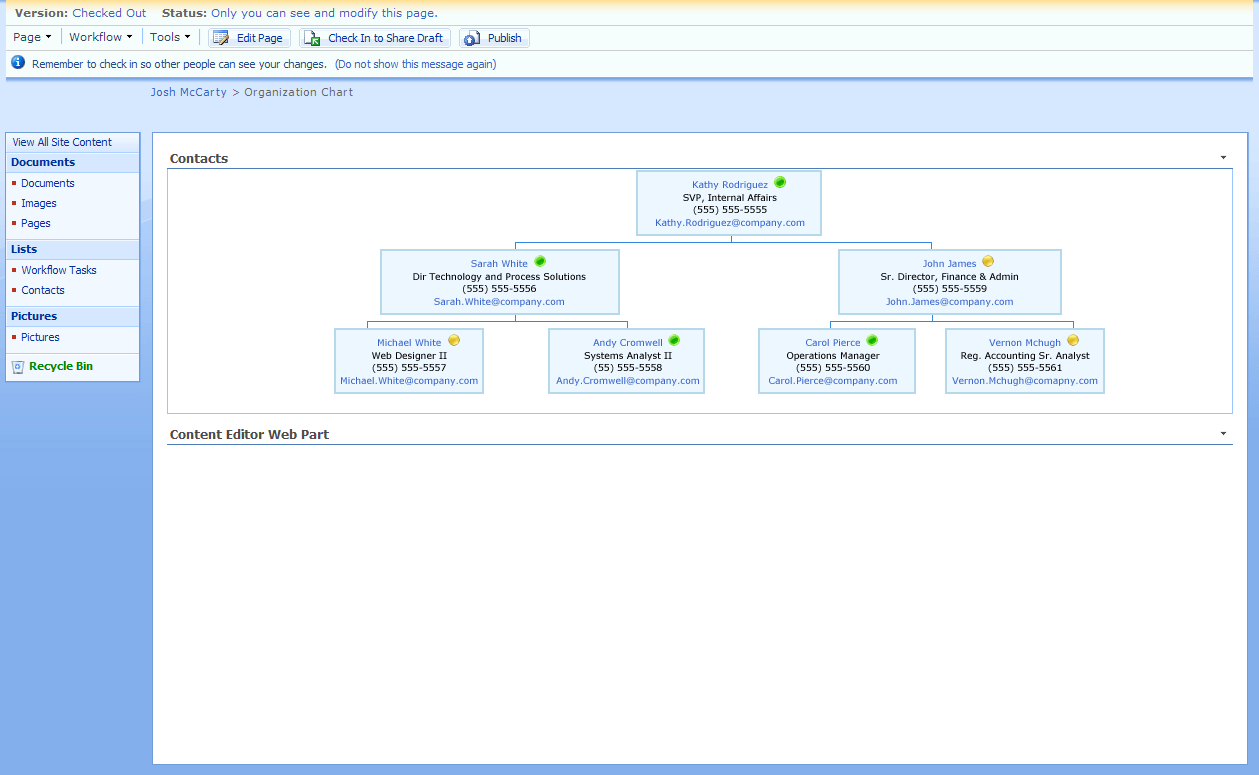Click the Kathy Rodriguez name link
The image size is (1259, 775).
(x=730, y=185)
